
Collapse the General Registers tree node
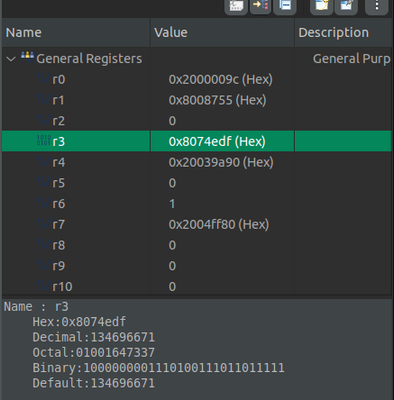[x=11, y=59]
